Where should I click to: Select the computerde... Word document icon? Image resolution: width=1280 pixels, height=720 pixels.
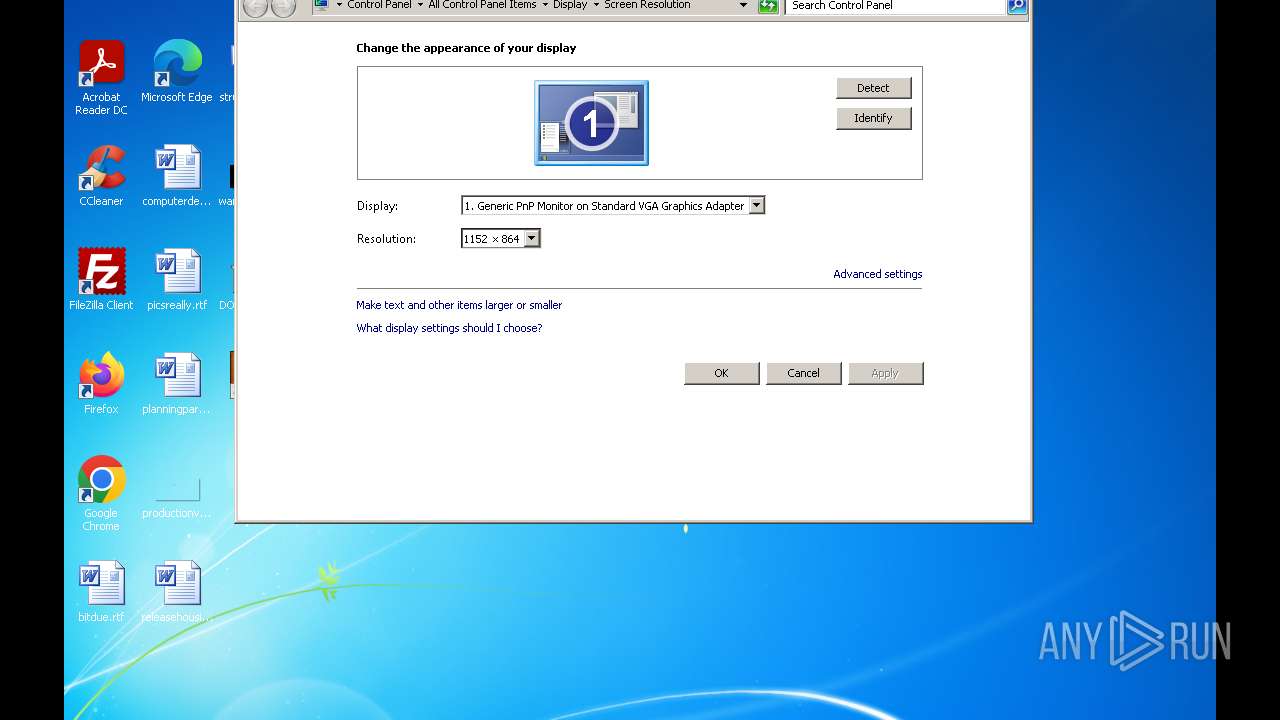tap(177, 176)
